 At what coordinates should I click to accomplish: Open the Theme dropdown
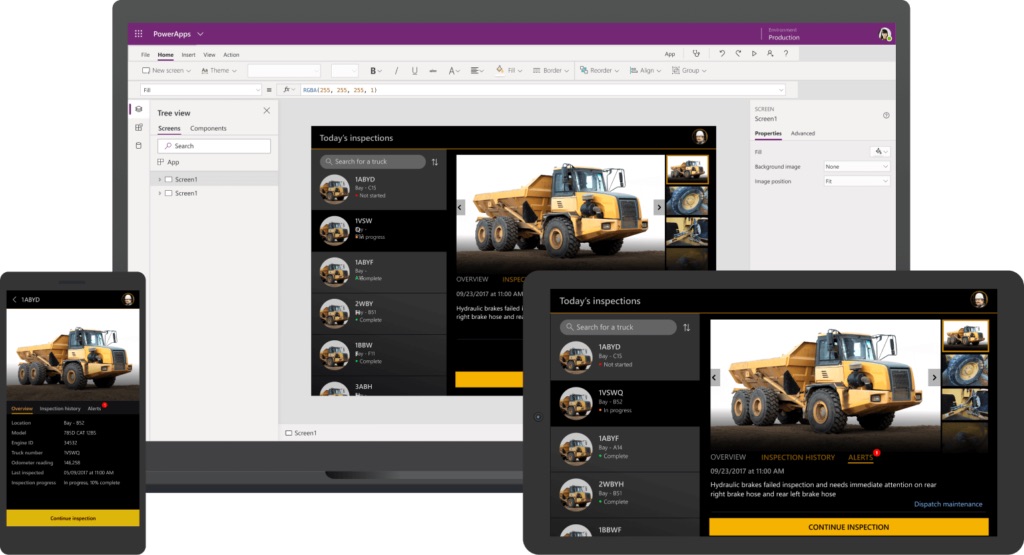219,71
